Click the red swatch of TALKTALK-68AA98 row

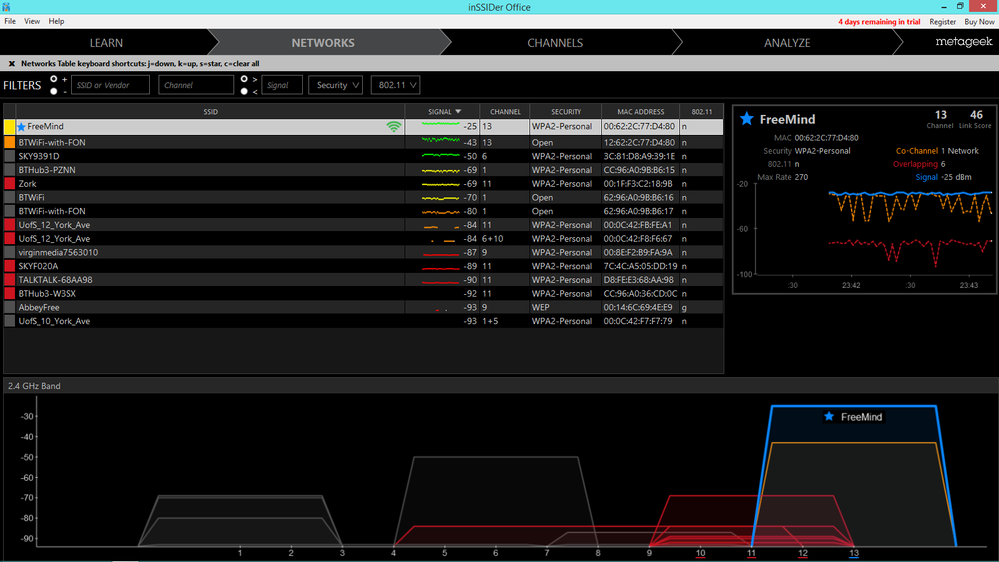tap(10, 280)
